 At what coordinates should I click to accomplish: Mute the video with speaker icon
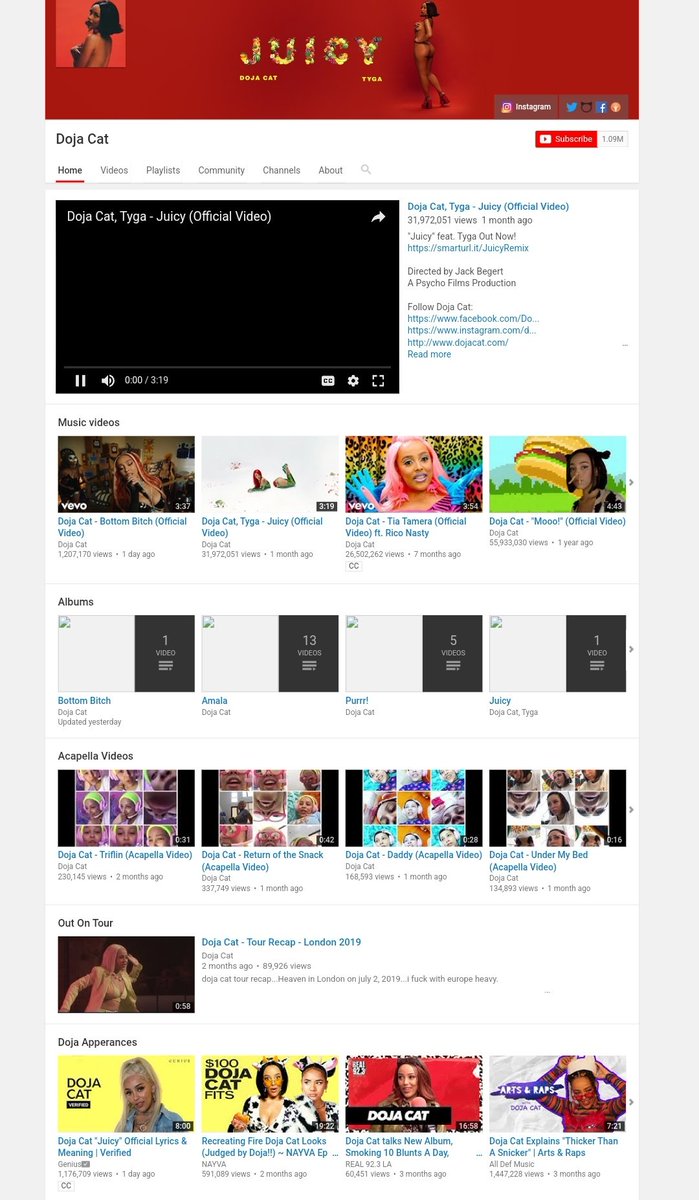pos(108,380)
